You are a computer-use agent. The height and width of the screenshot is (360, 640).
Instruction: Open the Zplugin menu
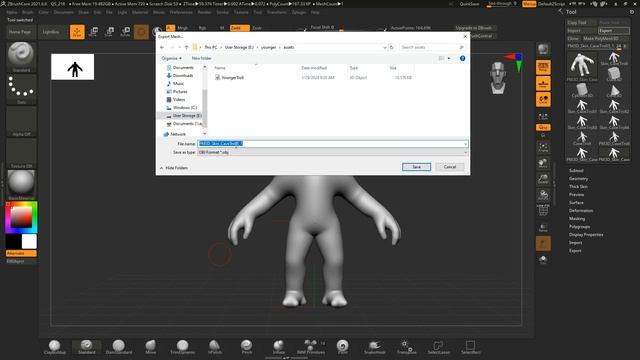pyautogui.click(x=299, y=12)
